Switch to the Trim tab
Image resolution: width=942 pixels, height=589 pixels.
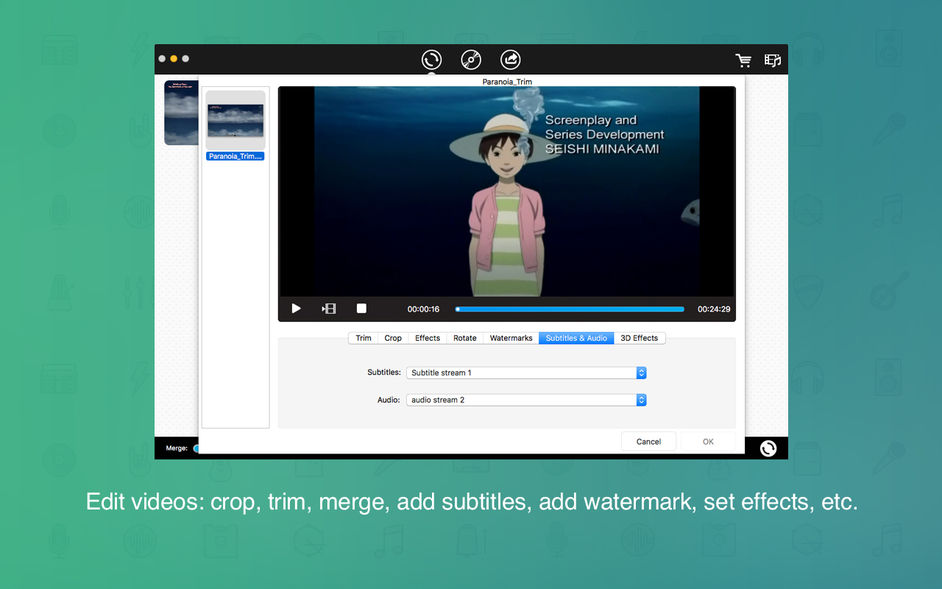tap(363, 338)
